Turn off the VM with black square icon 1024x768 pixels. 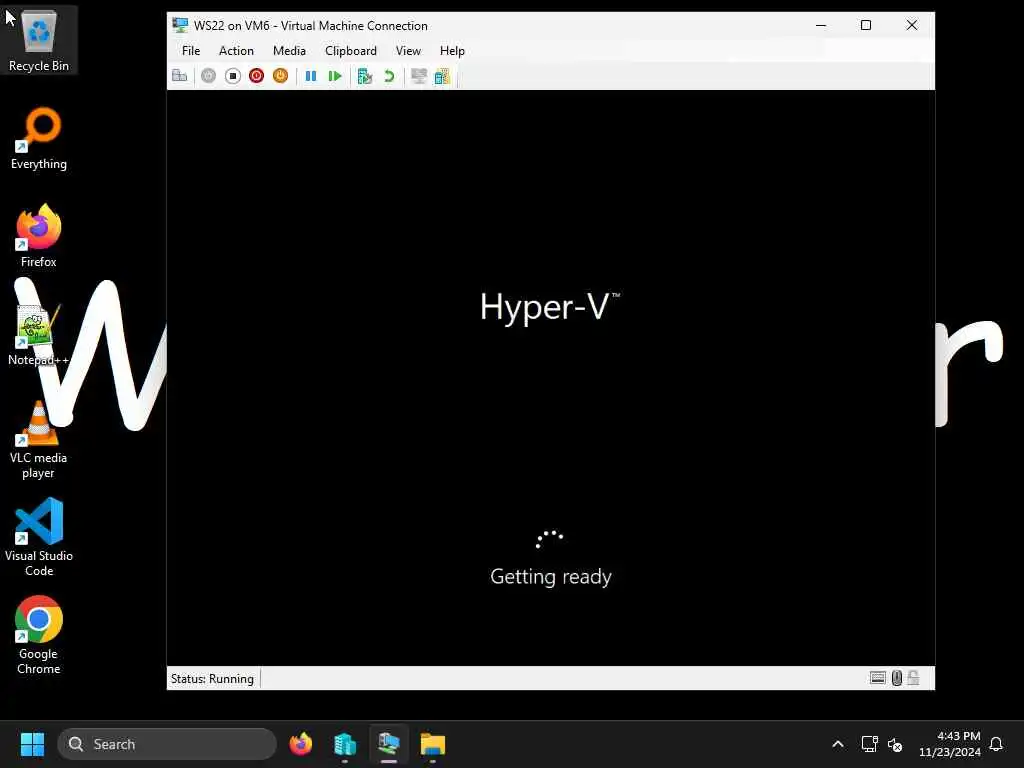[x=232, y=76]
